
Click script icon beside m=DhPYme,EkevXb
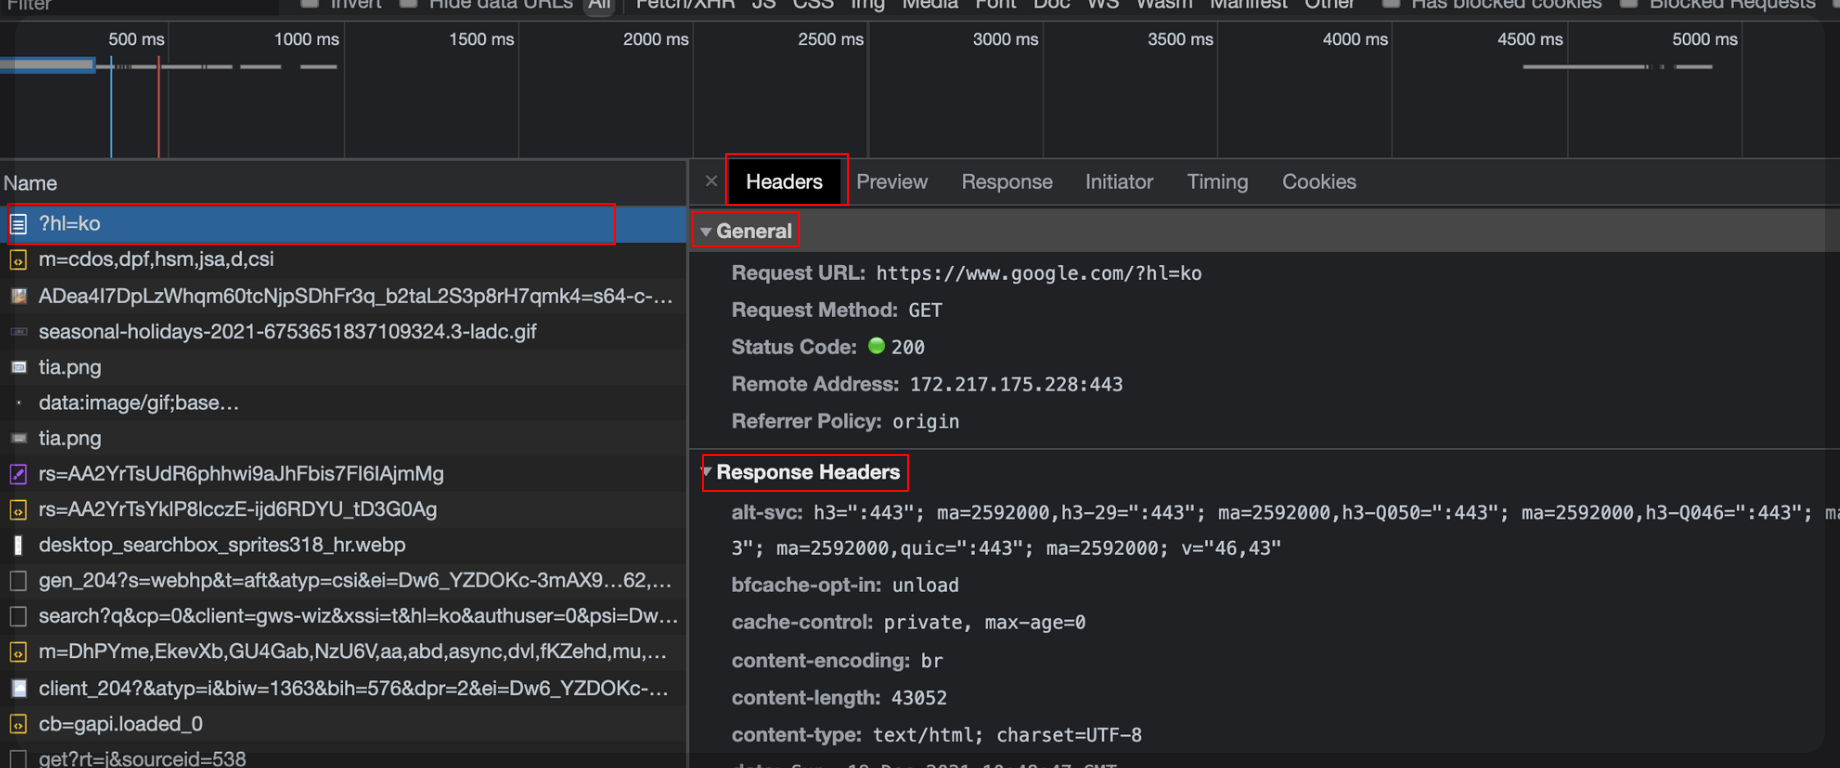(18, 653)
